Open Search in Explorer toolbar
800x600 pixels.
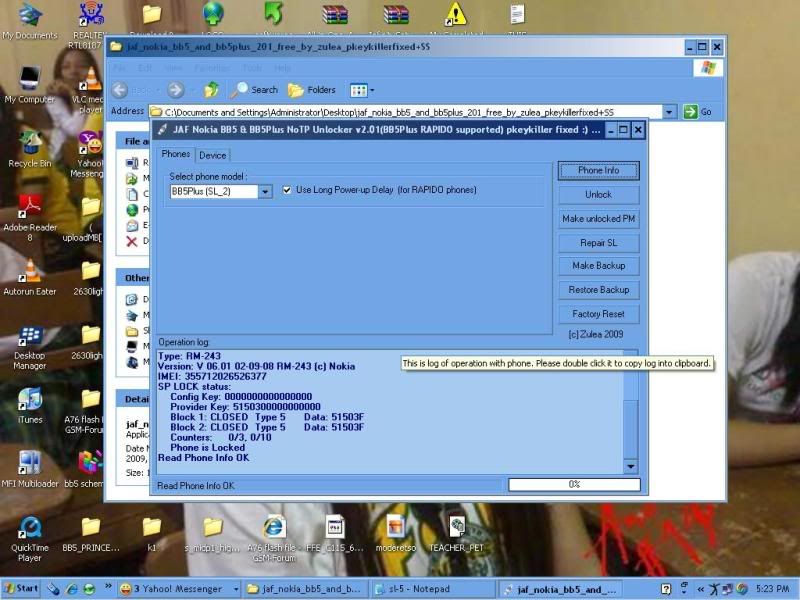[254, 90]
